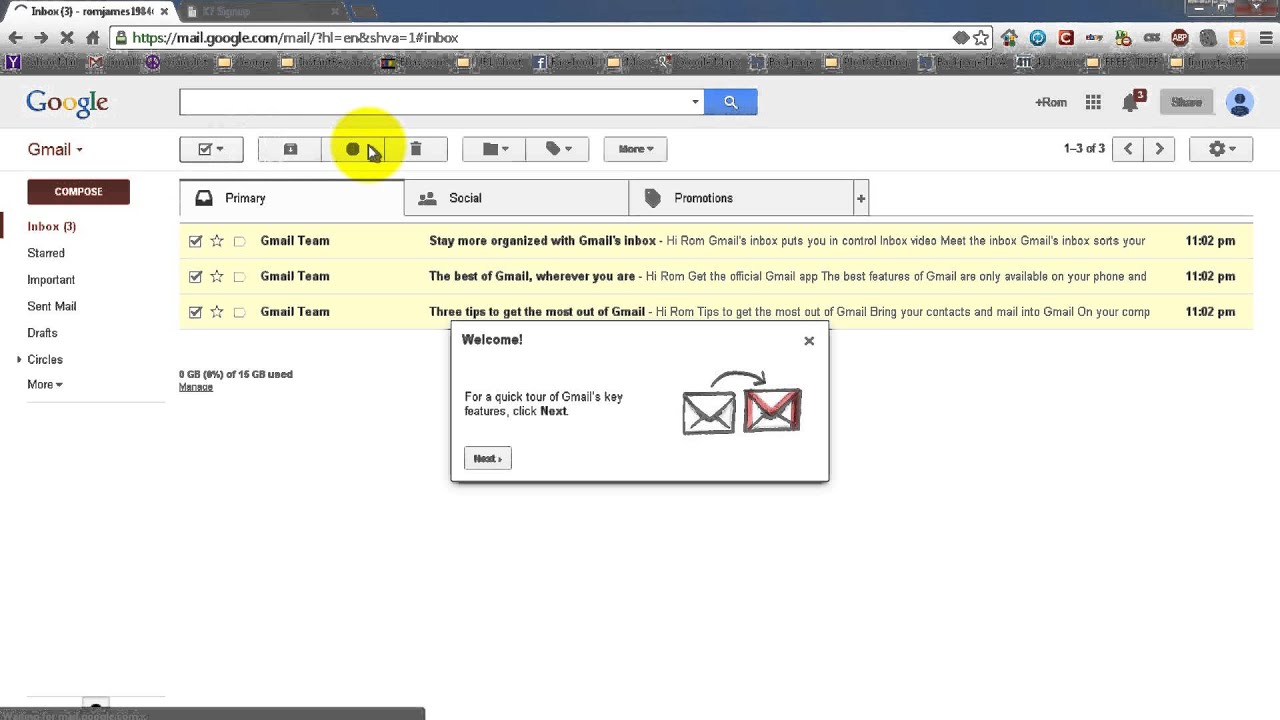The image size is (1280, 720).
Task: Select the Inbox (3) browser tab
Action: tap(90, 11)
